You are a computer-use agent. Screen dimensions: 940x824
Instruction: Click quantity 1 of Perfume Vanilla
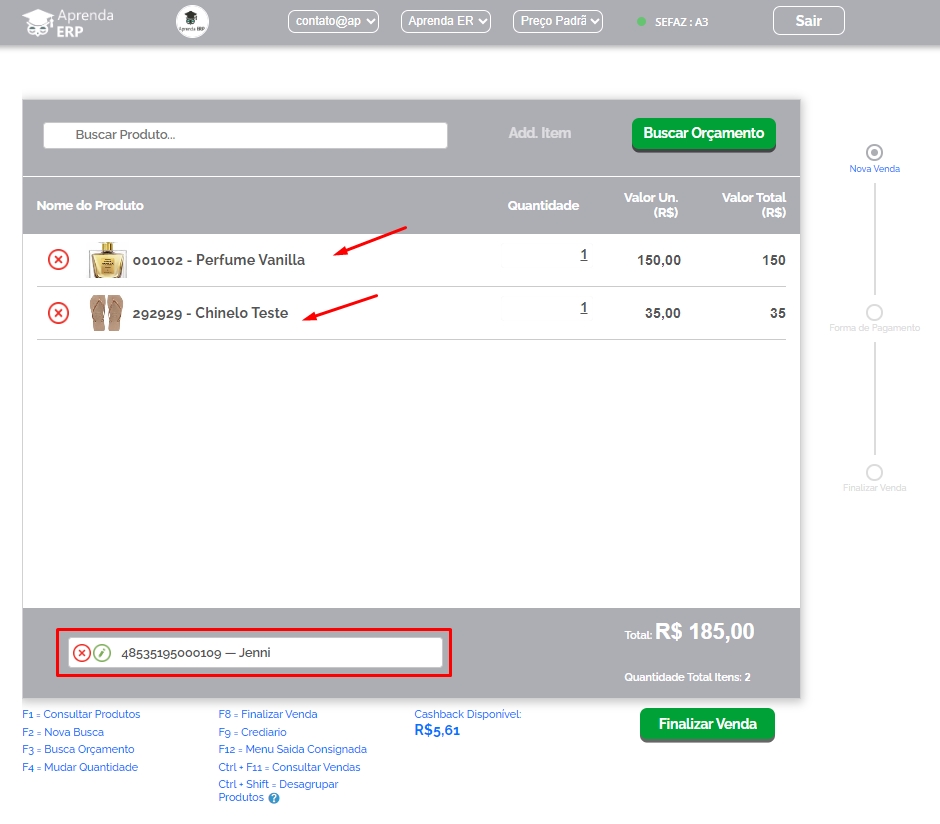[584, 255]
